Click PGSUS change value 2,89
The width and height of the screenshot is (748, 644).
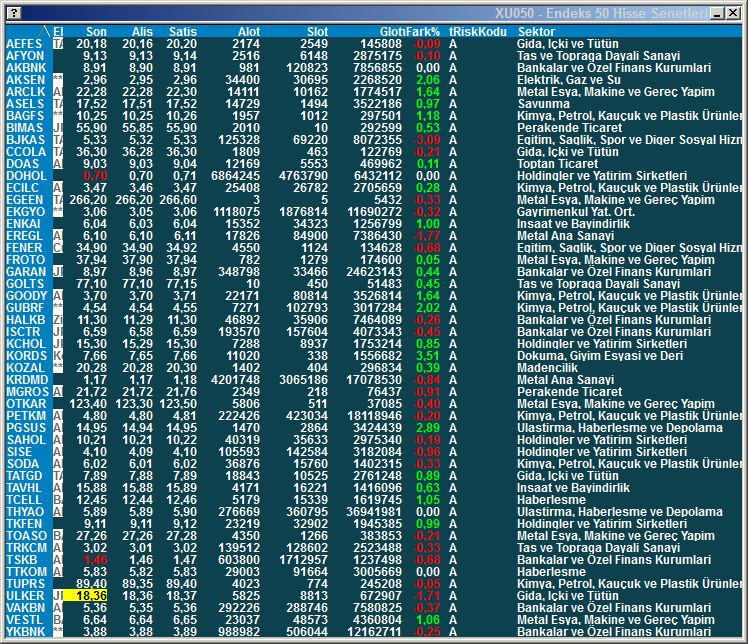coord(427,428)
